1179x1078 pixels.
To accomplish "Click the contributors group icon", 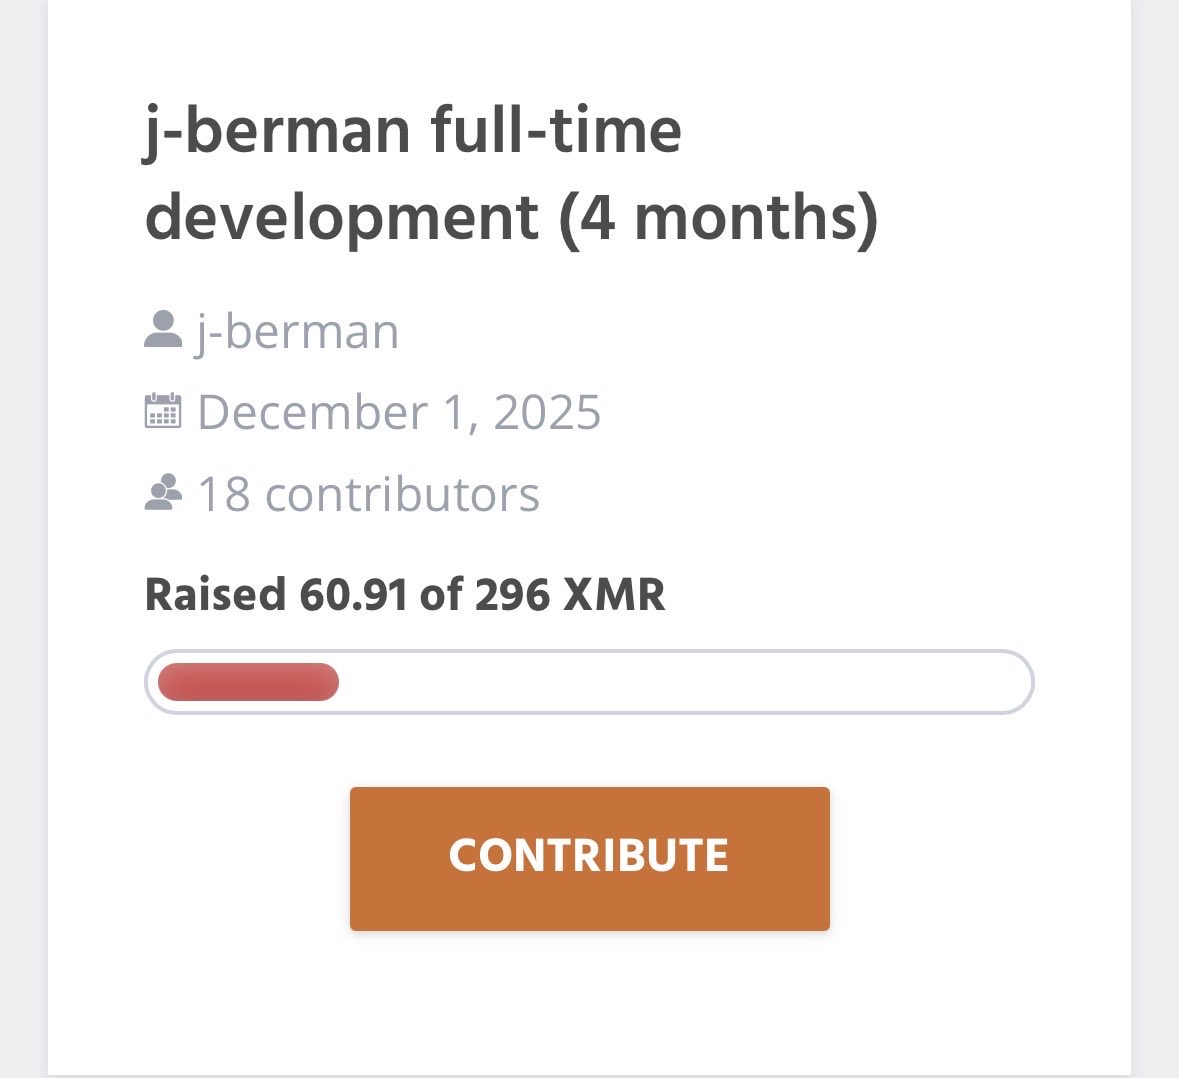I will point(163,492).
